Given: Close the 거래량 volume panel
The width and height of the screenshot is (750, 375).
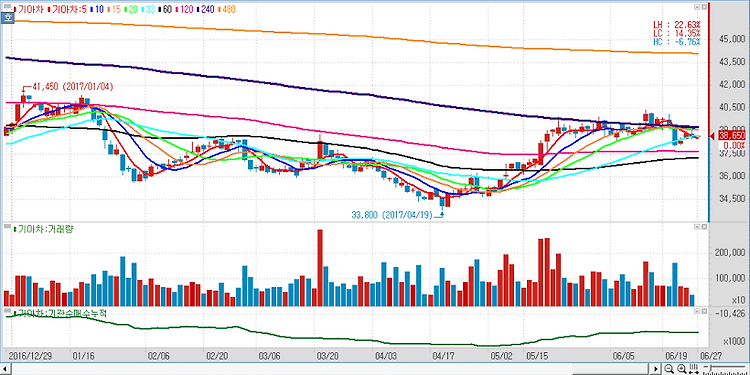Looking at the screenshot, I should click(704, 228).
